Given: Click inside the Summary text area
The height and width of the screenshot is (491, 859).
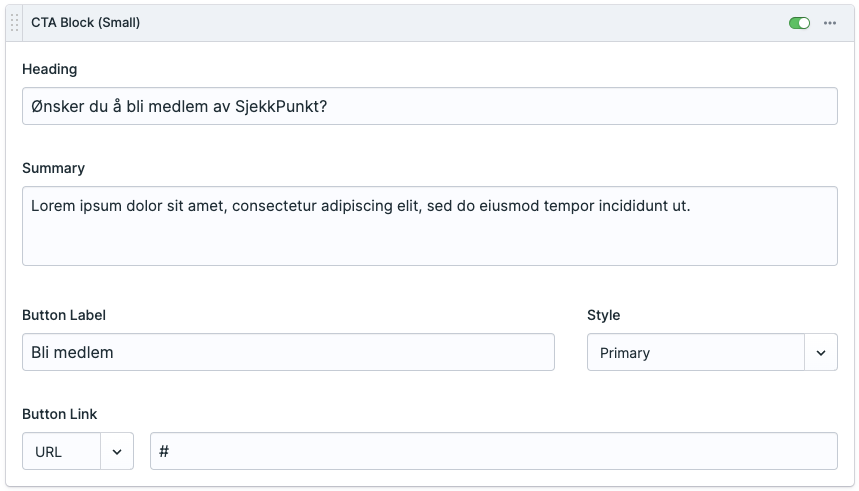Looking at the screenshot, I should 430,240.
